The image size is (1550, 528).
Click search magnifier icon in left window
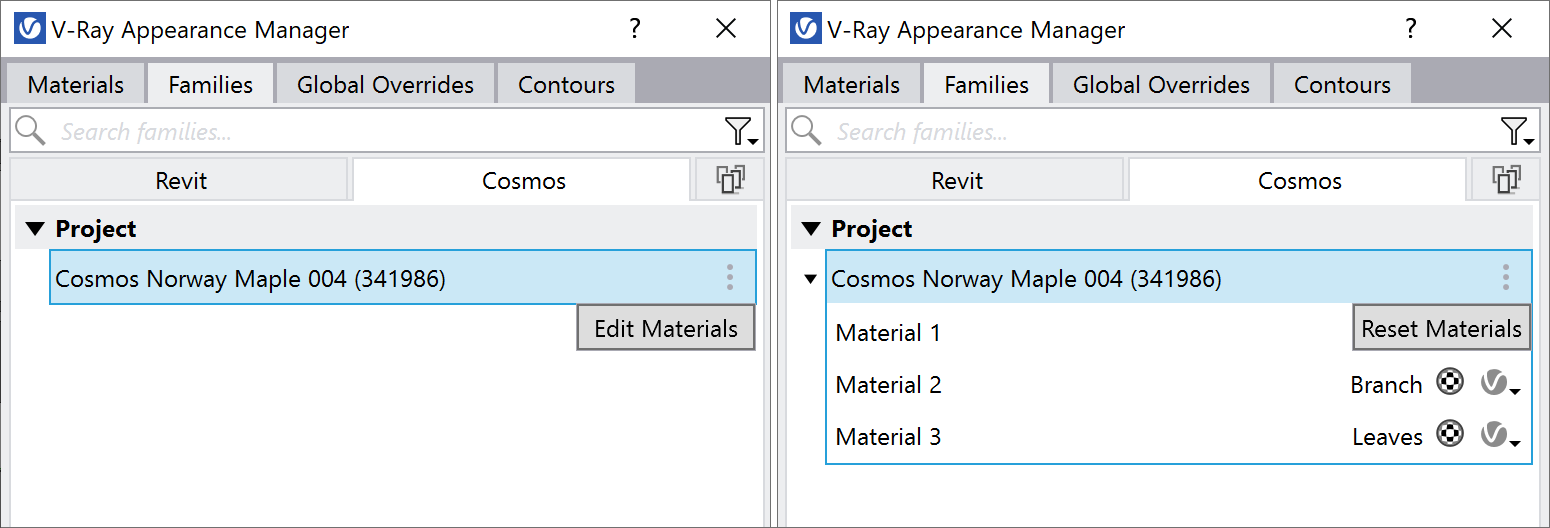point(31,131)
